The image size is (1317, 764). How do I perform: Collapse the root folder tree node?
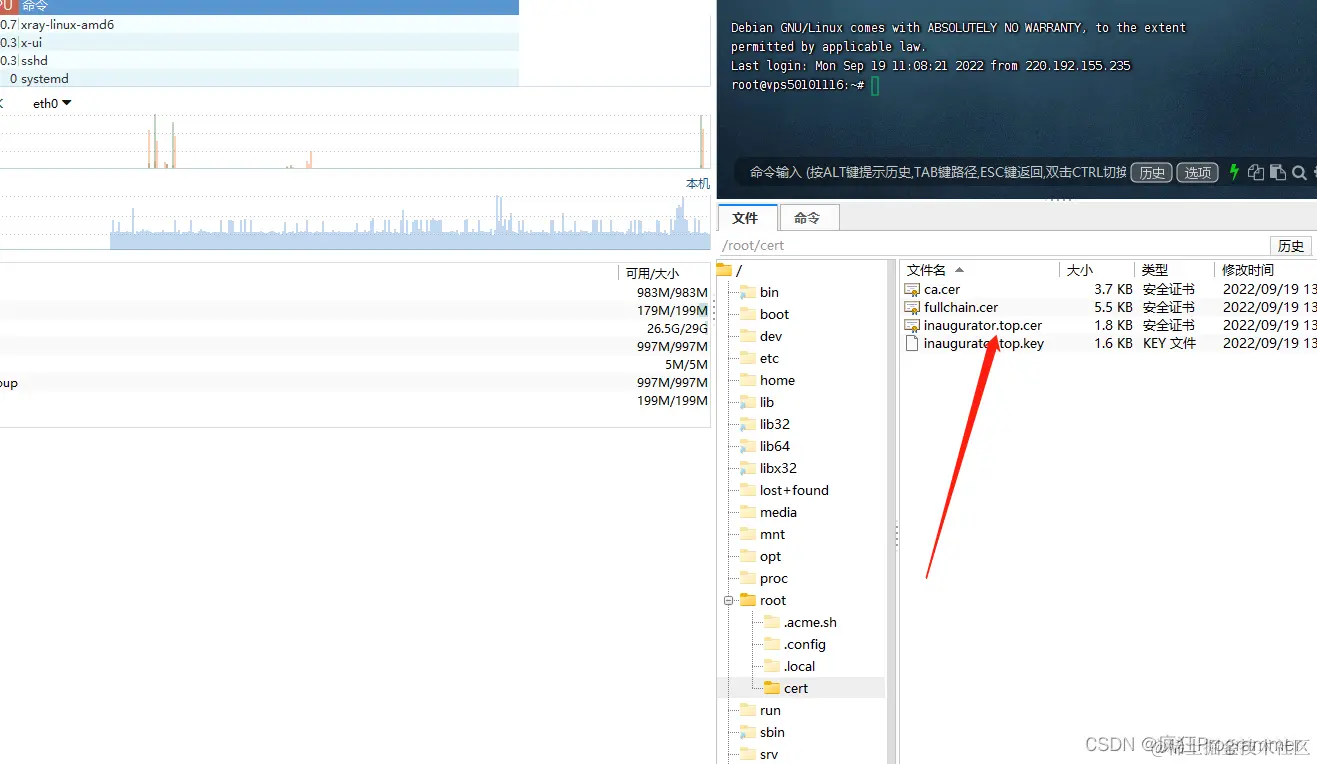(731, 600)
